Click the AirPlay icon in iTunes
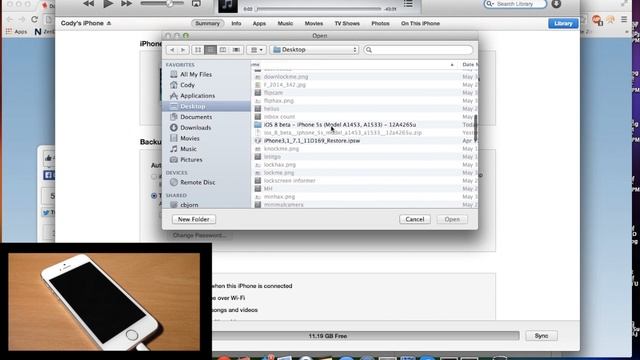The image size is (640, 360). click(196, 4)
